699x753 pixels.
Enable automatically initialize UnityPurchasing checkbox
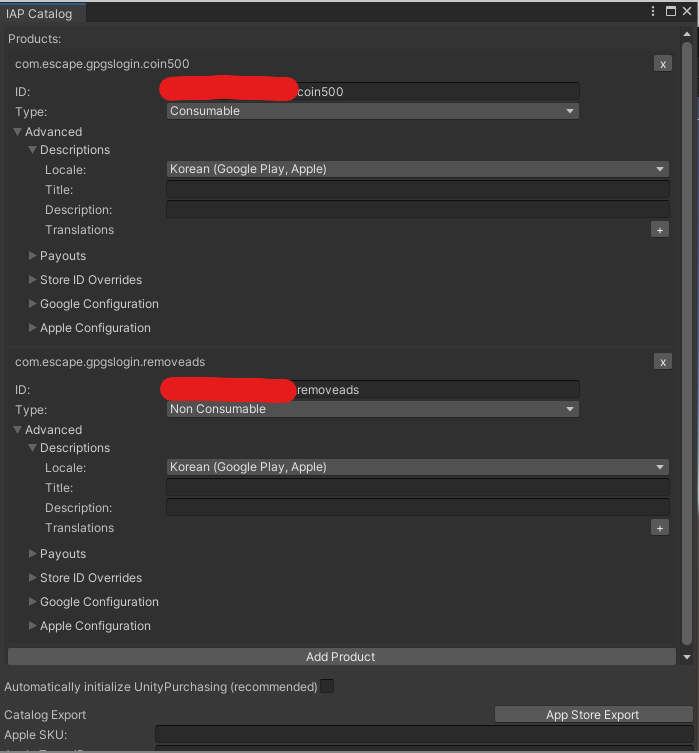coord(326,686)
